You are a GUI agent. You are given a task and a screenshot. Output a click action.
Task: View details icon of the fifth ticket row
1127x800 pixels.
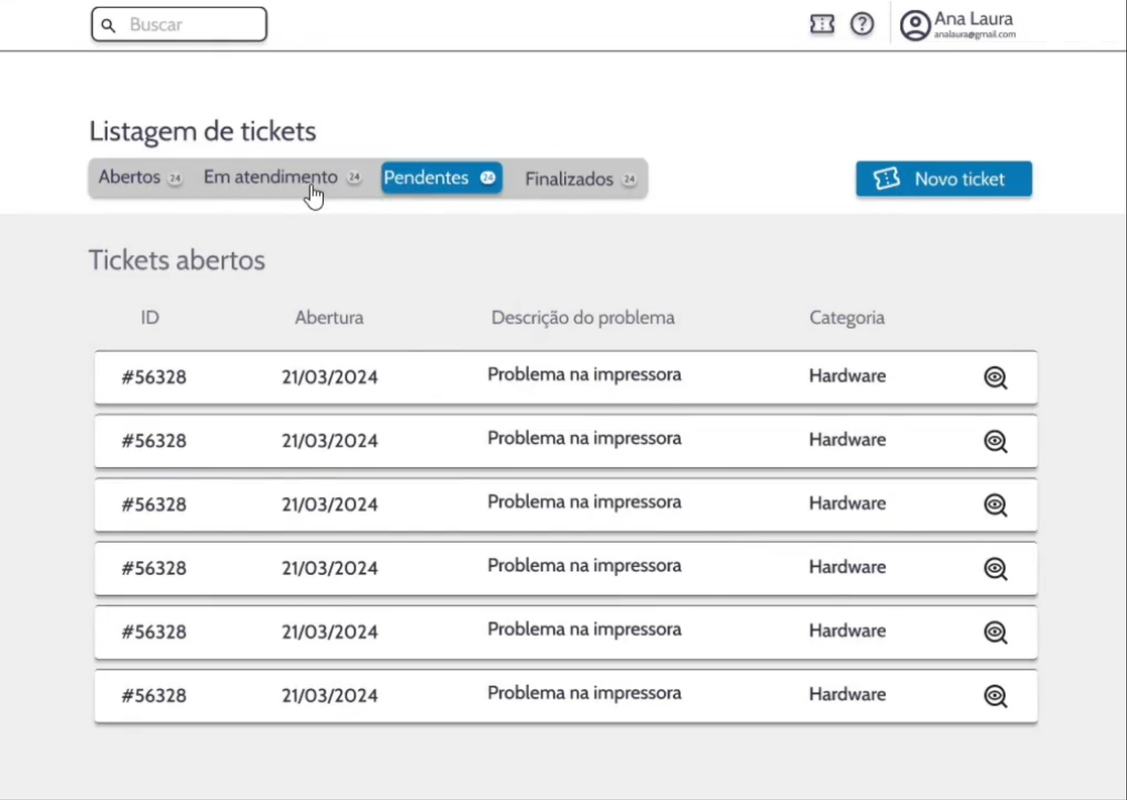[x=995, y=632]
